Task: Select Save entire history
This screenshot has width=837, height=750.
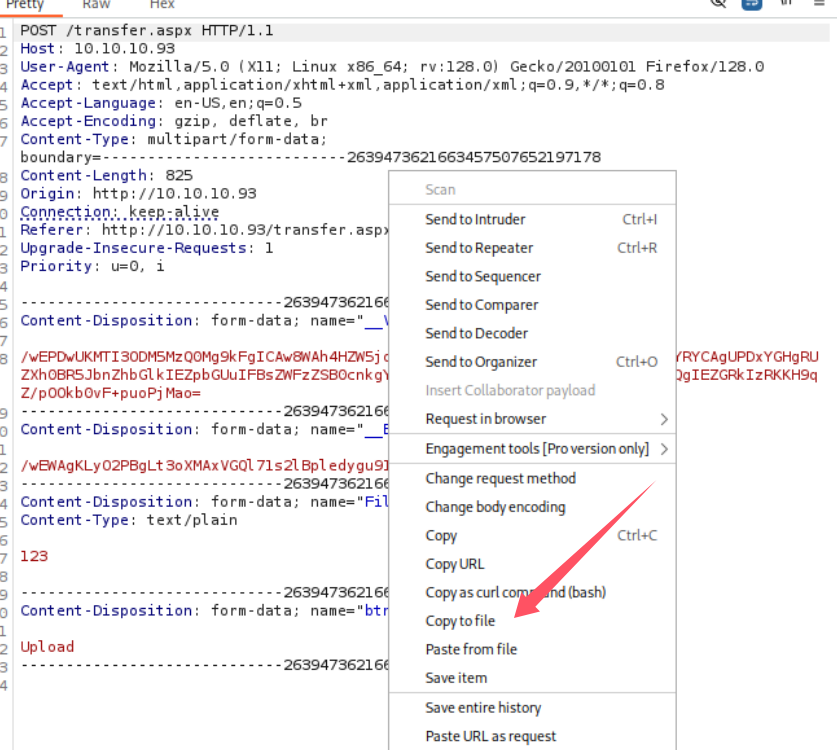Action: tap(483, 708)
